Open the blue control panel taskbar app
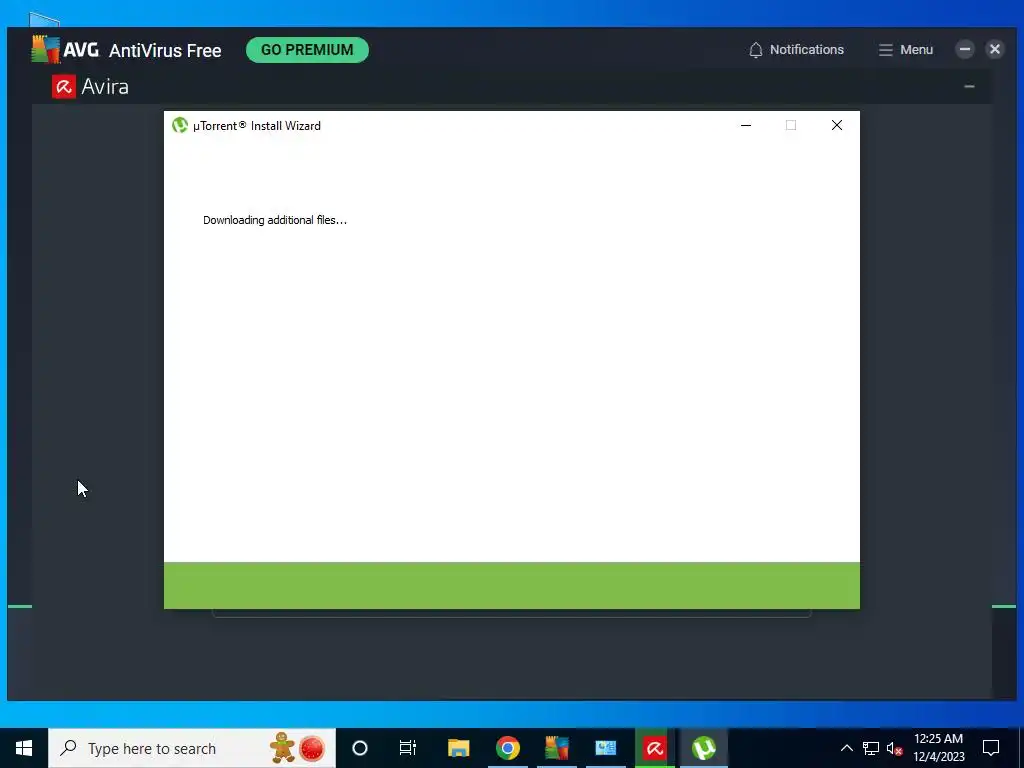 click(x=605, y=748)
